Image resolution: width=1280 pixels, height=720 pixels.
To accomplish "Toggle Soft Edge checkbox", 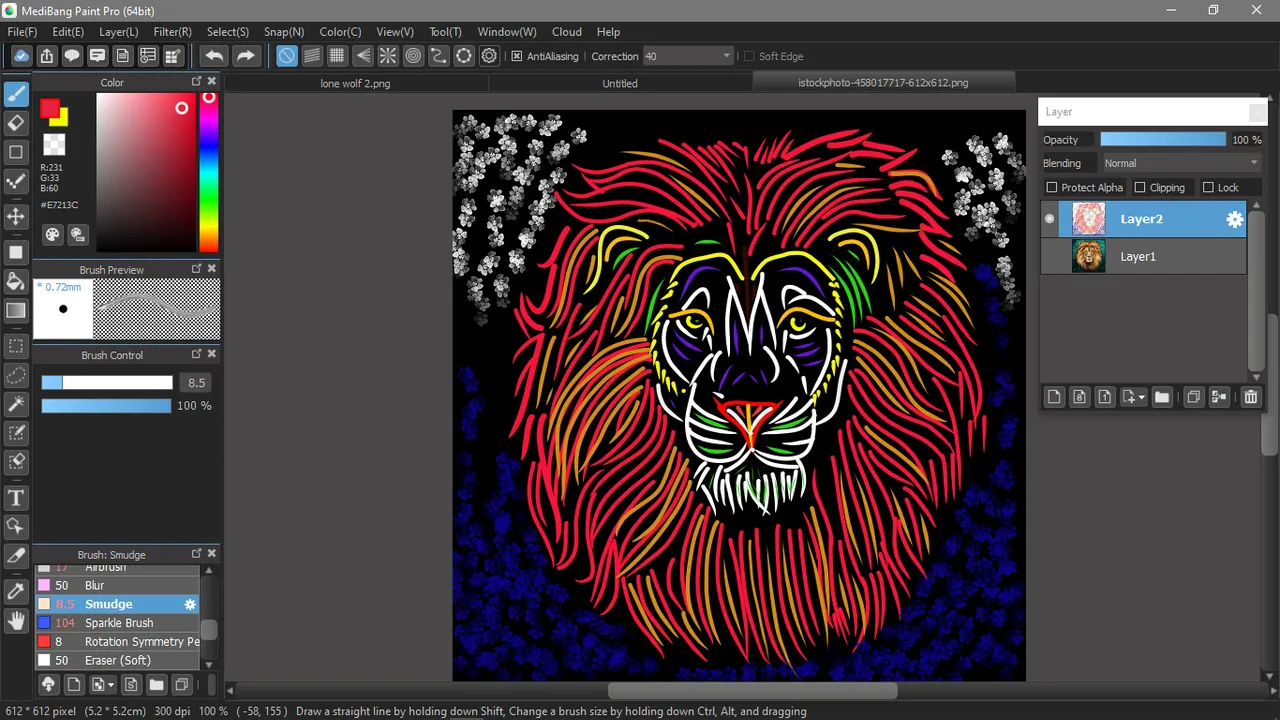I will click(749, 56).
